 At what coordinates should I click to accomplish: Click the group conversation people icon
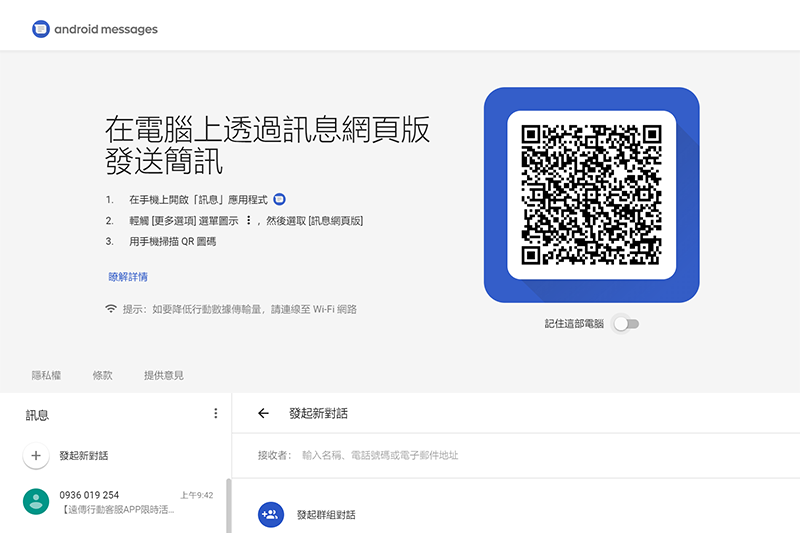[270, 515]
